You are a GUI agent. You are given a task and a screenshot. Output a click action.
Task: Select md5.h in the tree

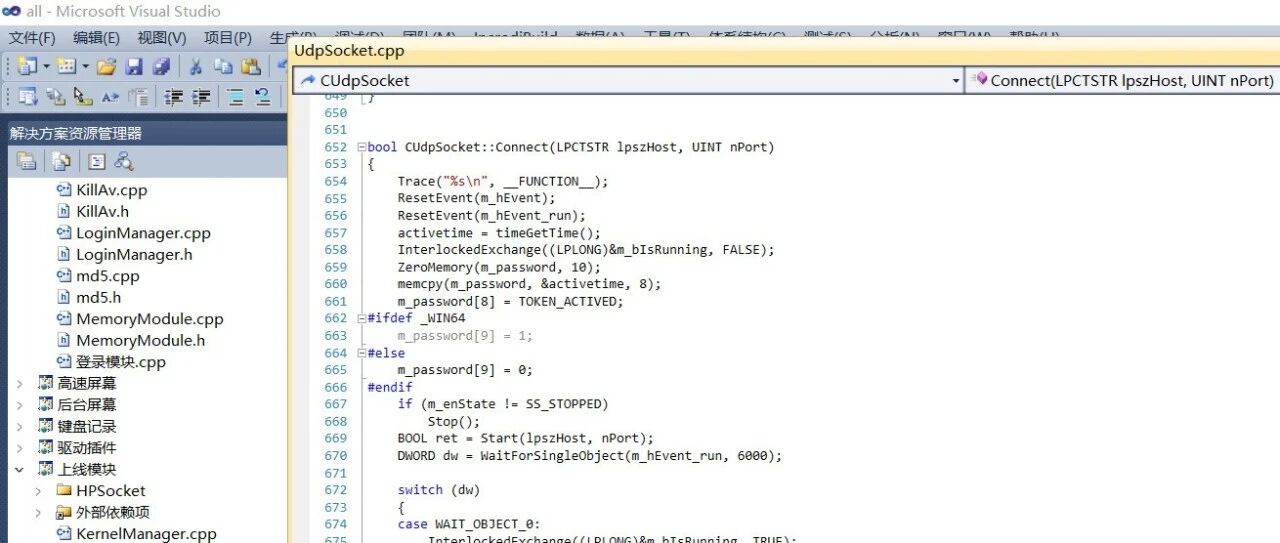coord(98,297)
